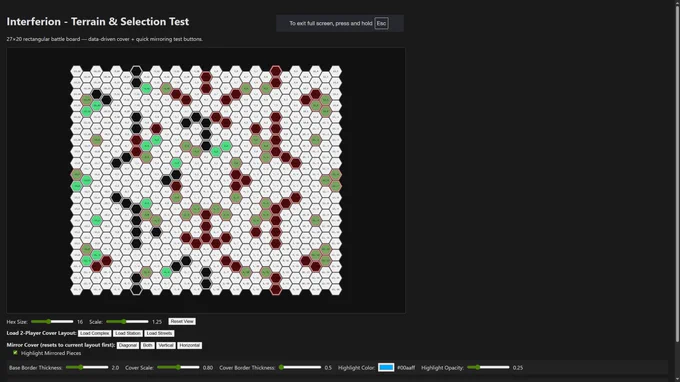The height and width of the screenshot is (382, 680).
Task: Click the '#00aaff' highlight color value
Action: coord(406,368)
